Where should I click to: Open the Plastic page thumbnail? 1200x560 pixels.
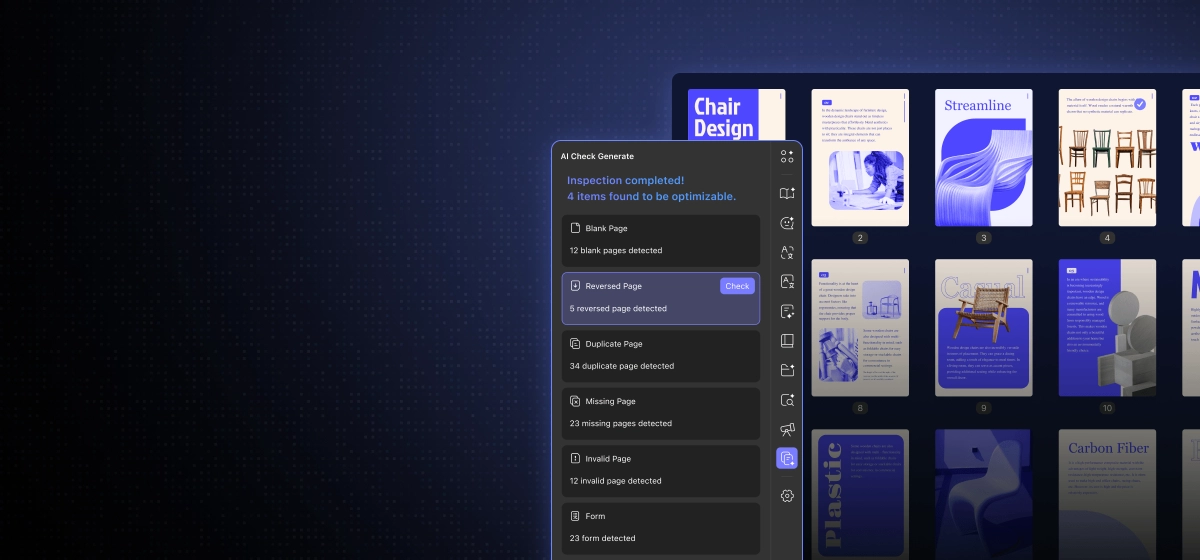(x=860, y=494)
